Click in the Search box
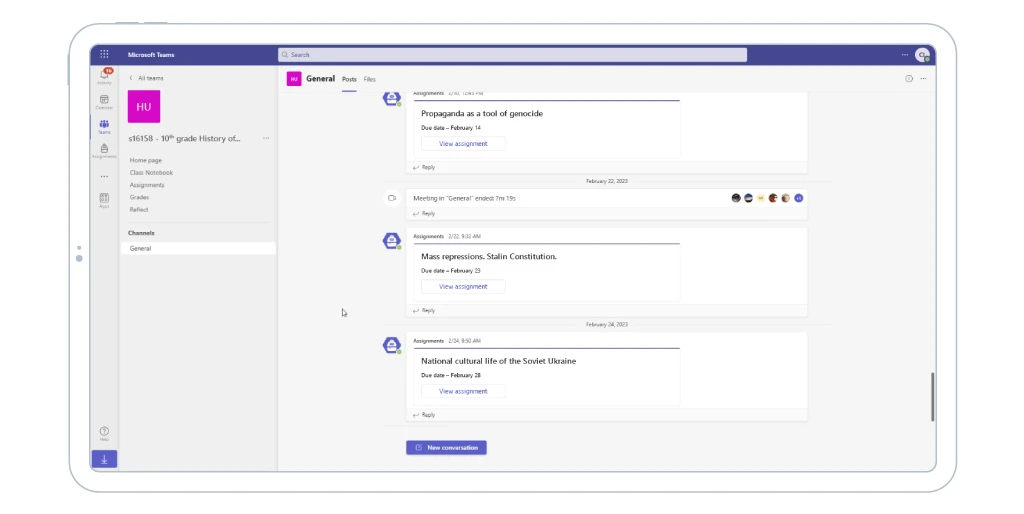The width and height of the screenshot is (1024, 514). click(x=512, y=55)
